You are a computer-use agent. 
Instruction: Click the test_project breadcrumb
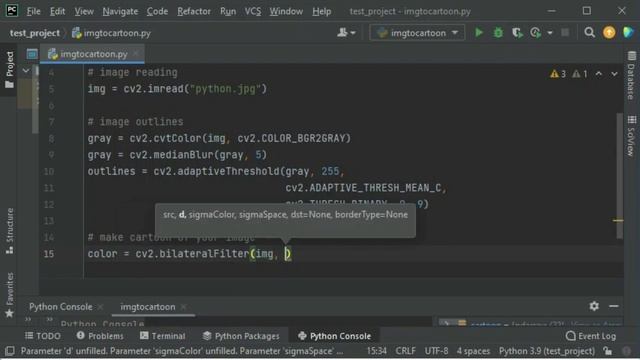tap(35, 33)
